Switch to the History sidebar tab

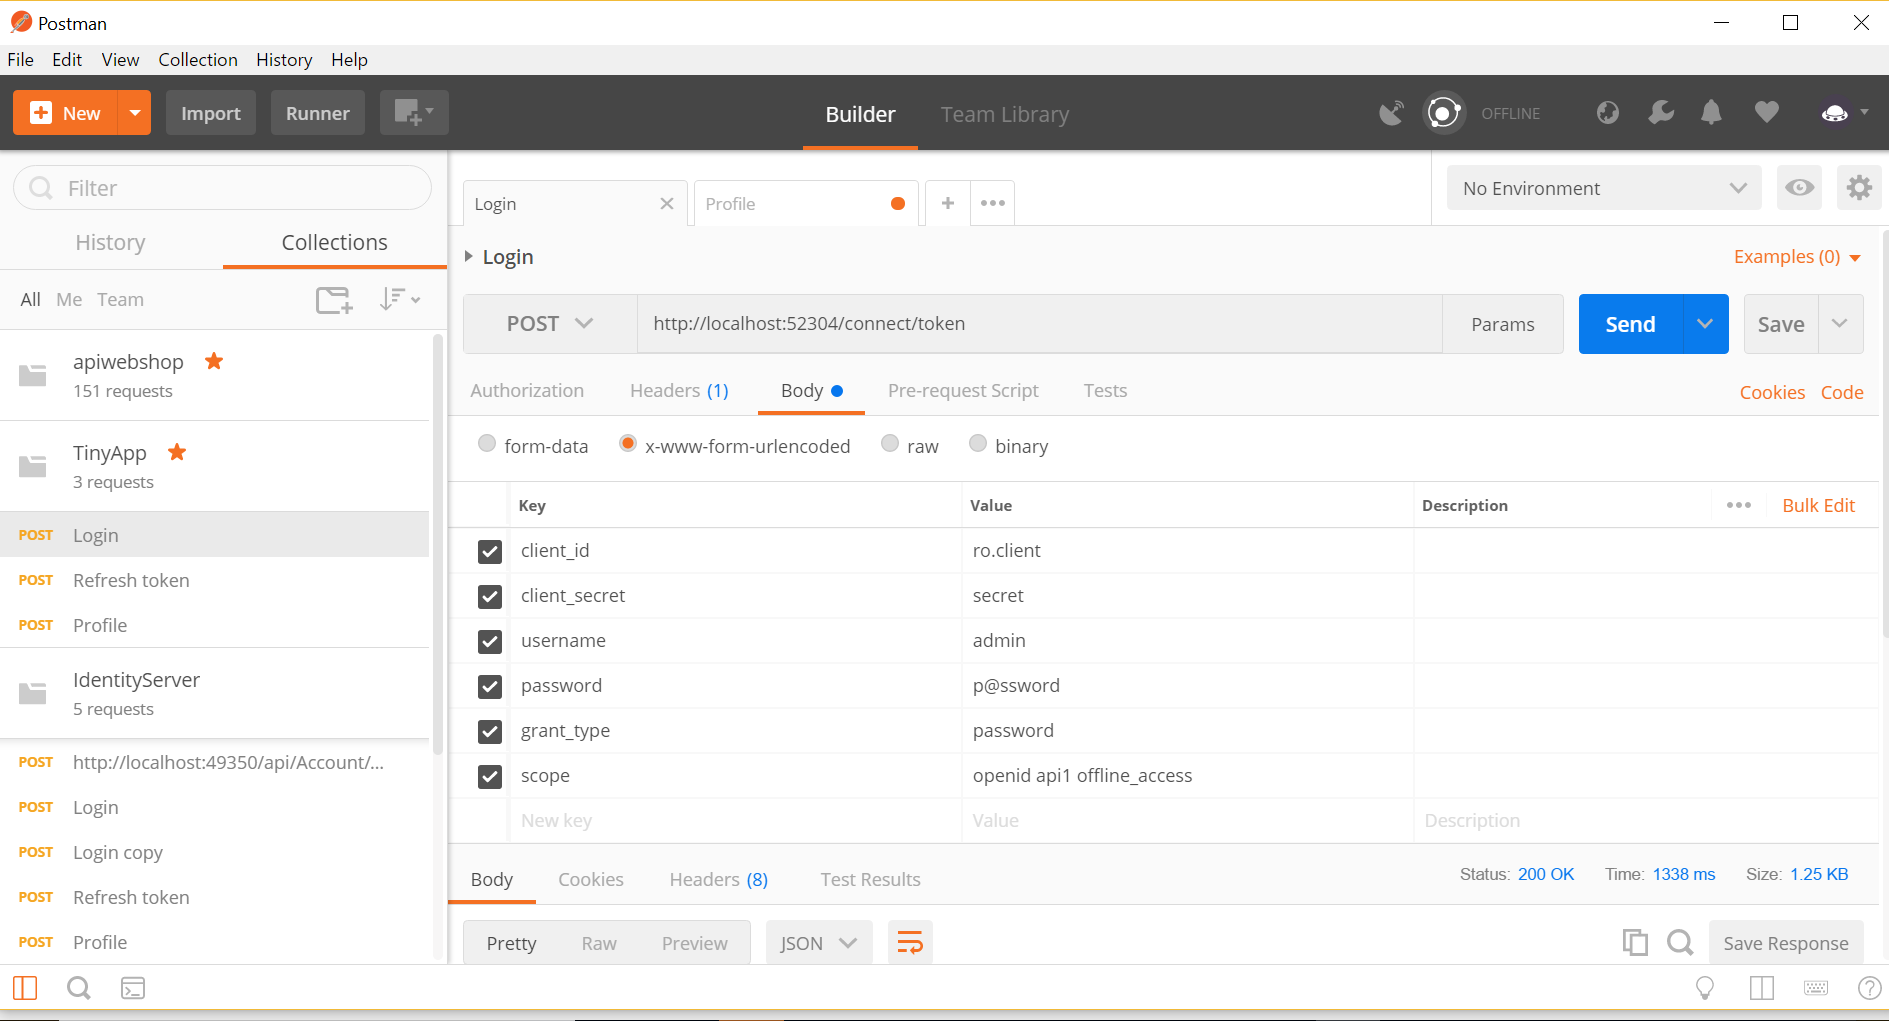pos(111,242)
